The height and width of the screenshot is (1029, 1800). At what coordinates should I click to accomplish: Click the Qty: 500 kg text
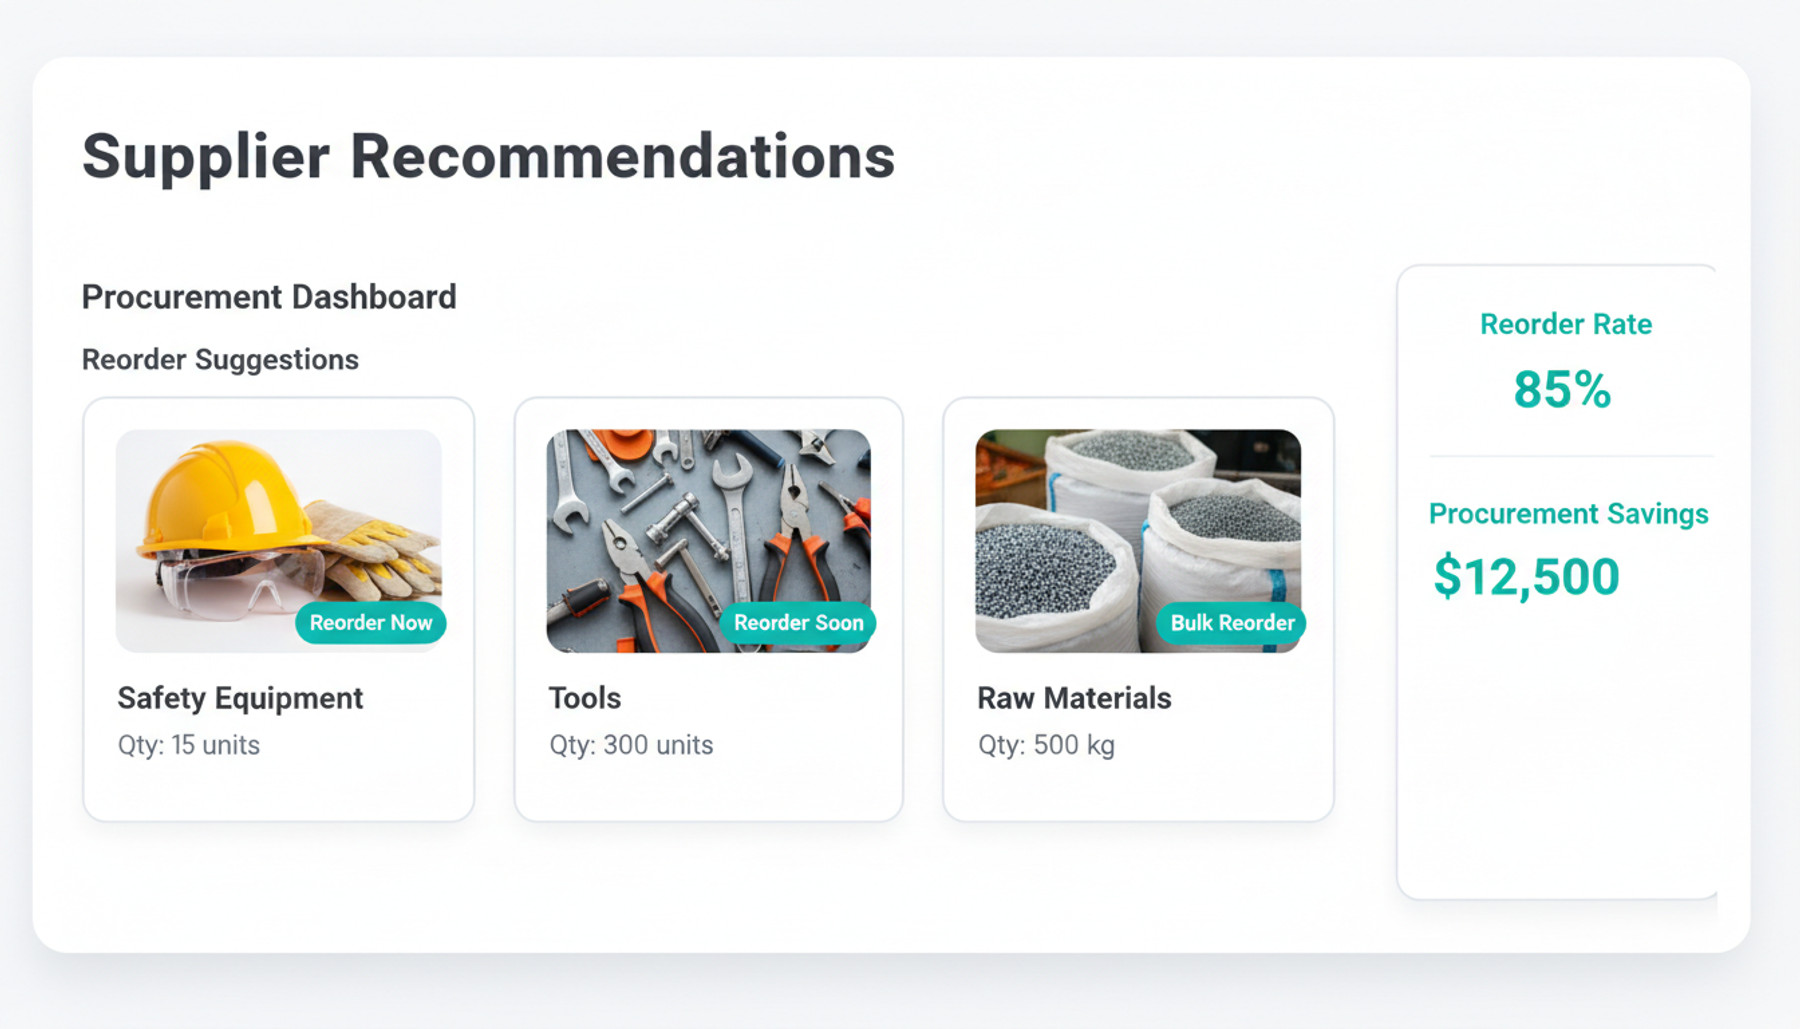coord(1046,745)
